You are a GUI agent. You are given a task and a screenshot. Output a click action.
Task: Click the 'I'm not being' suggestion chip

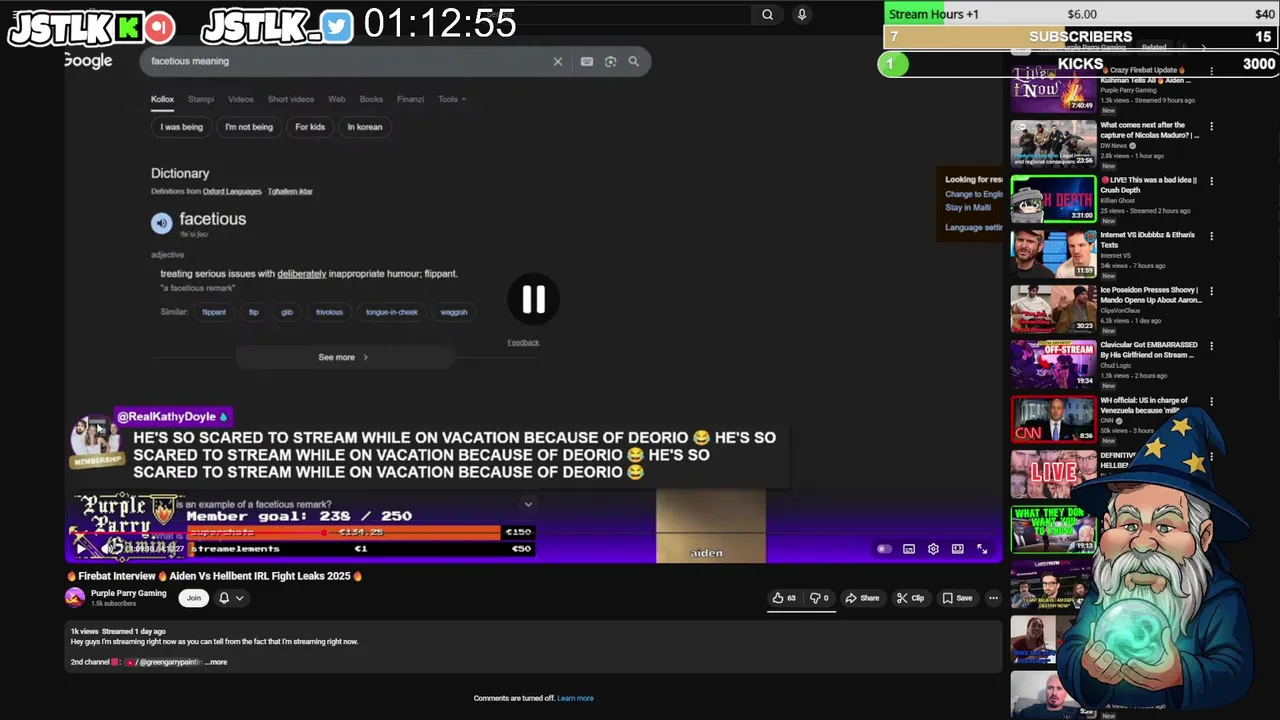coord(249,127)
